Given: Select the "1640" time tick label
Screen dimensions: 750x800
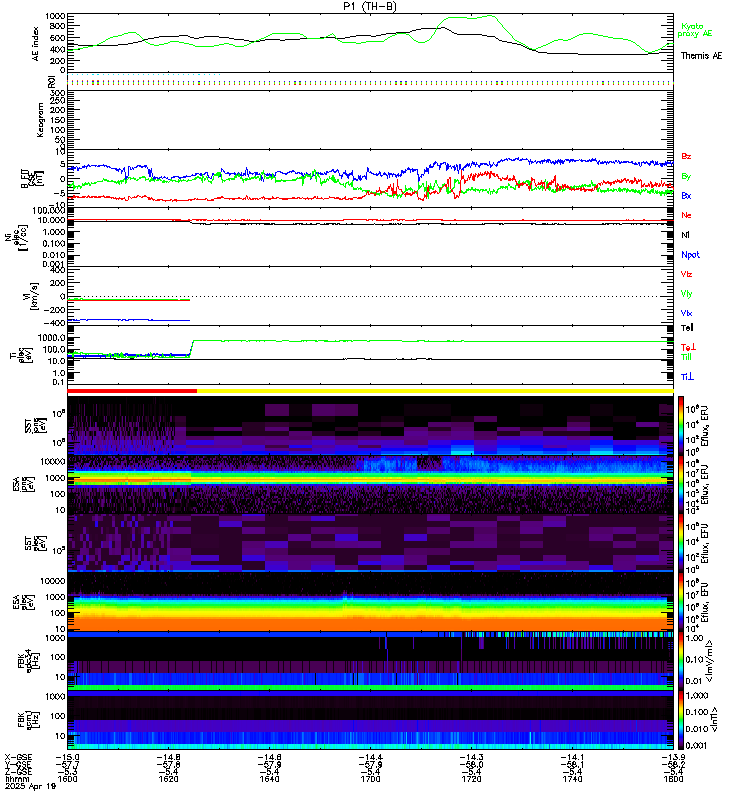Looking at the screenshot, I should point(269,779).
